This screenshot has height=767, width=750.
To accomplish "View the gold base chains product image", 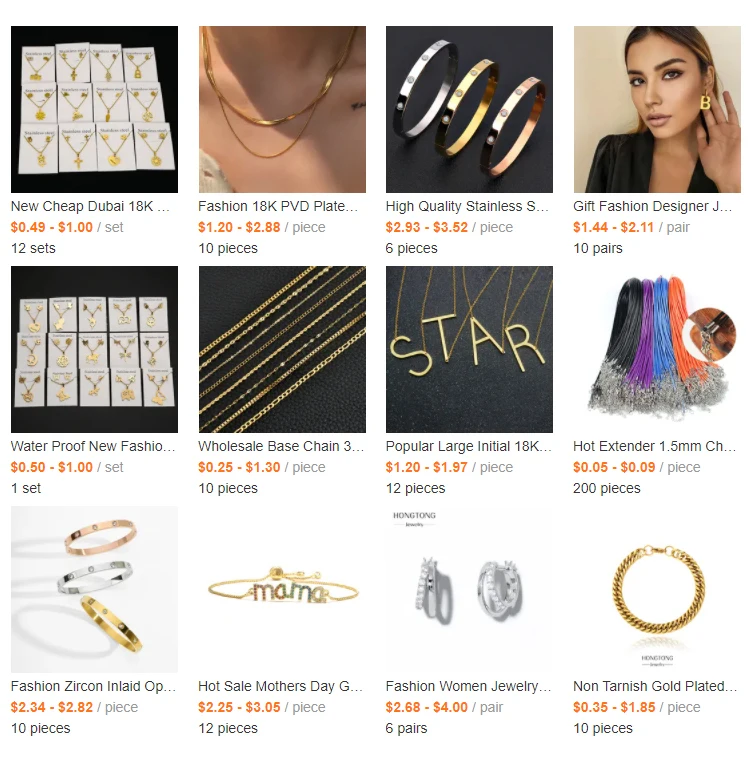I will (282, 349).
